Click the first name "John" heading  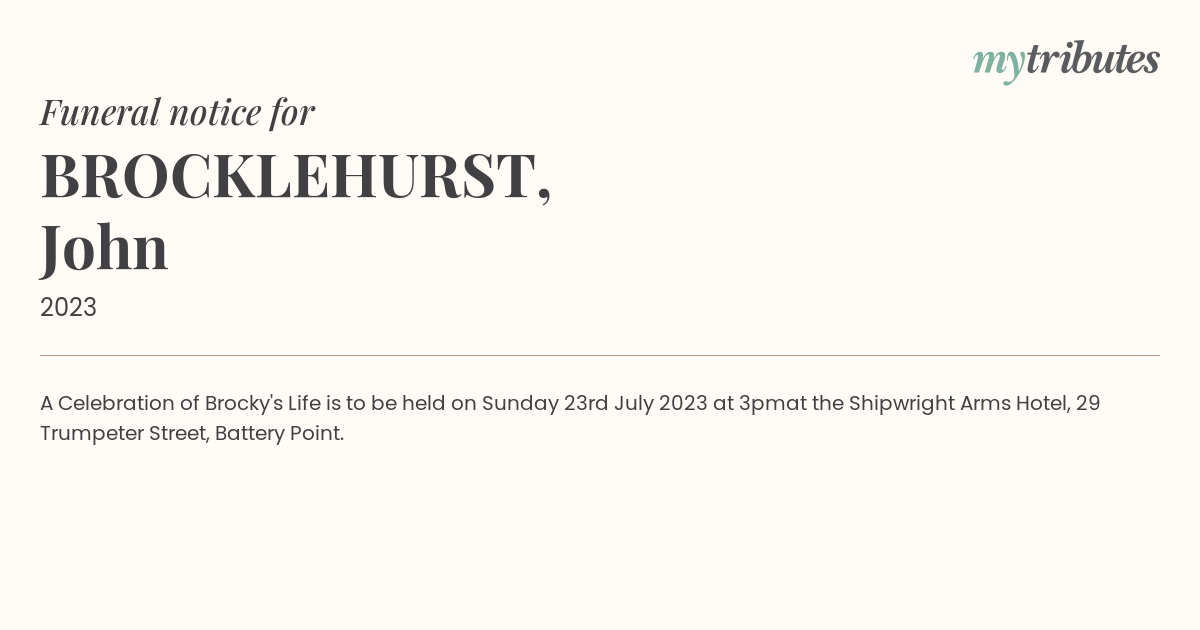pyautogui.click(x=104, y=248)
